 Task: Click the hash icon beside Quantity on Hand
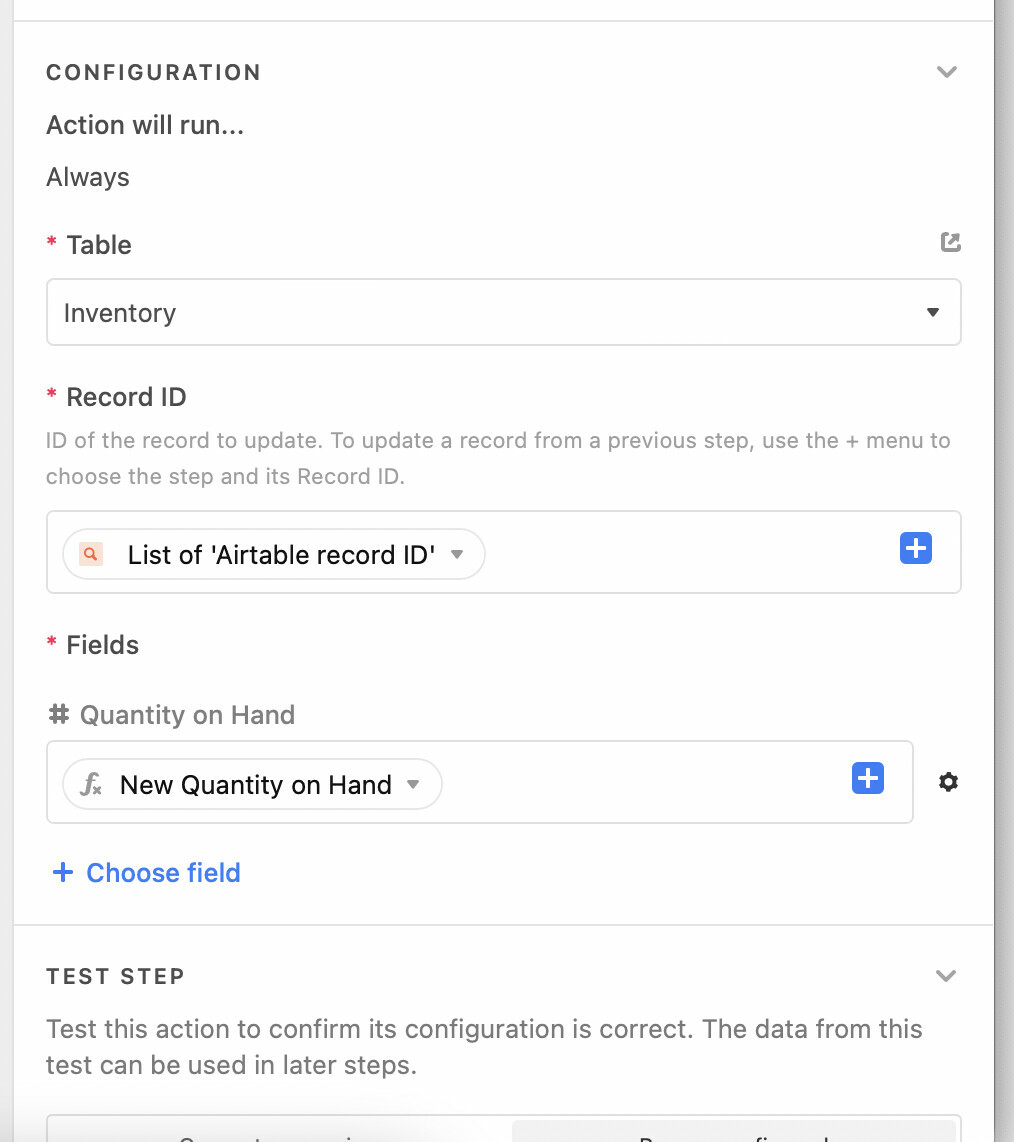[59, 714]
